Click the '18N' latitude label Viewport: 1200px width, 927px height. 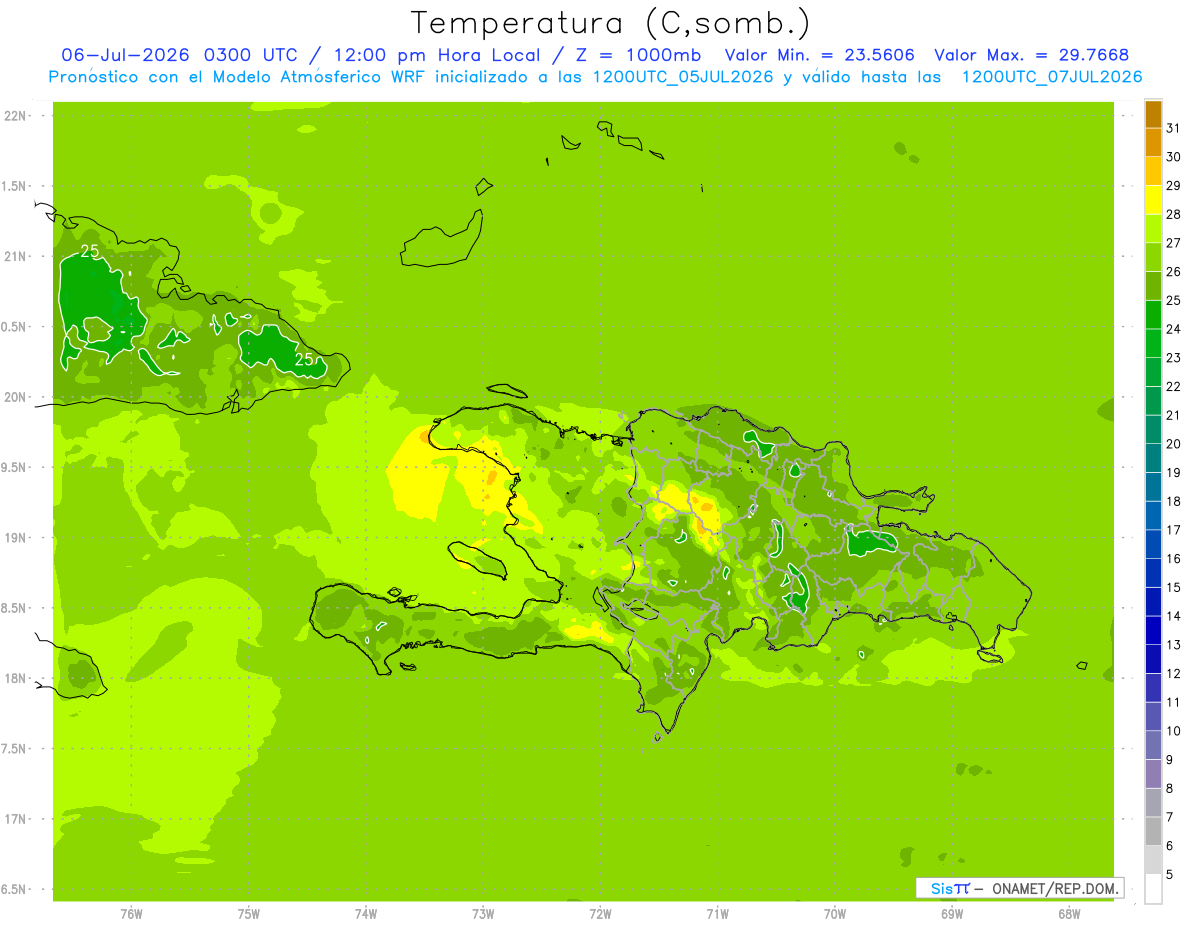(17, 678)
